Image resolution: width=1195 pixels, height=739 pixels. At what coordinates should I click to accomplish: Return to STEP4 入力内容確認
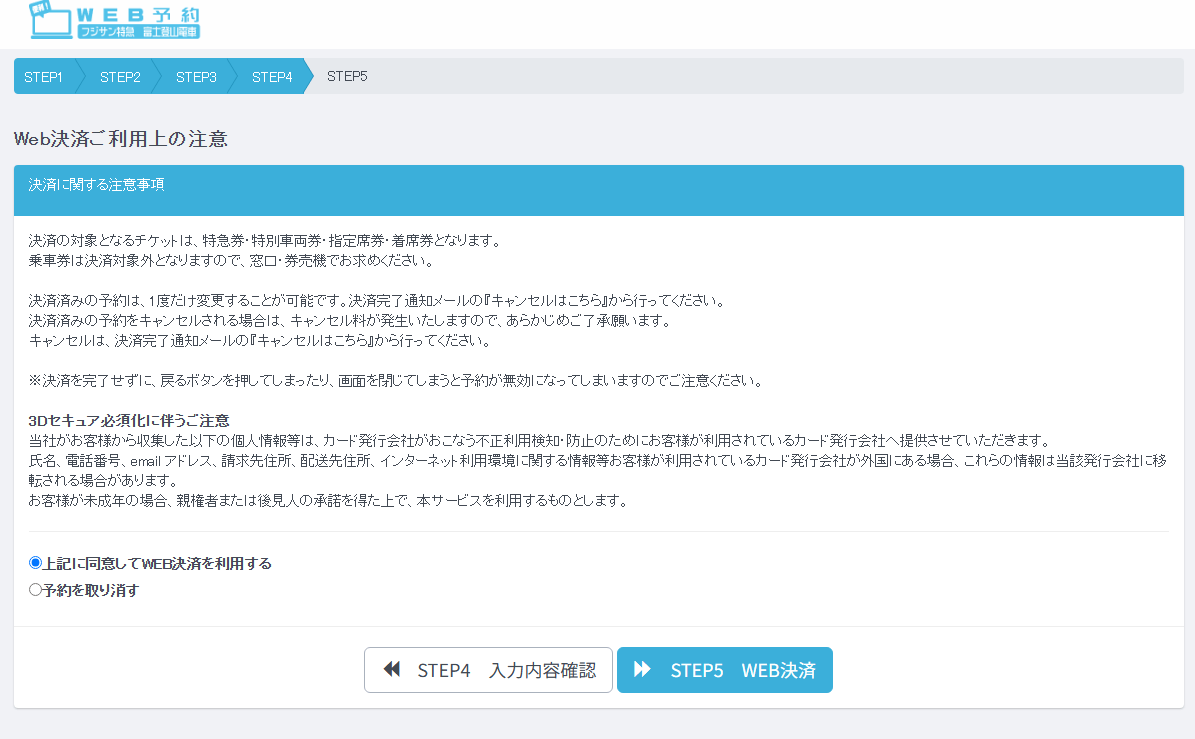click(x=488, y=670)
